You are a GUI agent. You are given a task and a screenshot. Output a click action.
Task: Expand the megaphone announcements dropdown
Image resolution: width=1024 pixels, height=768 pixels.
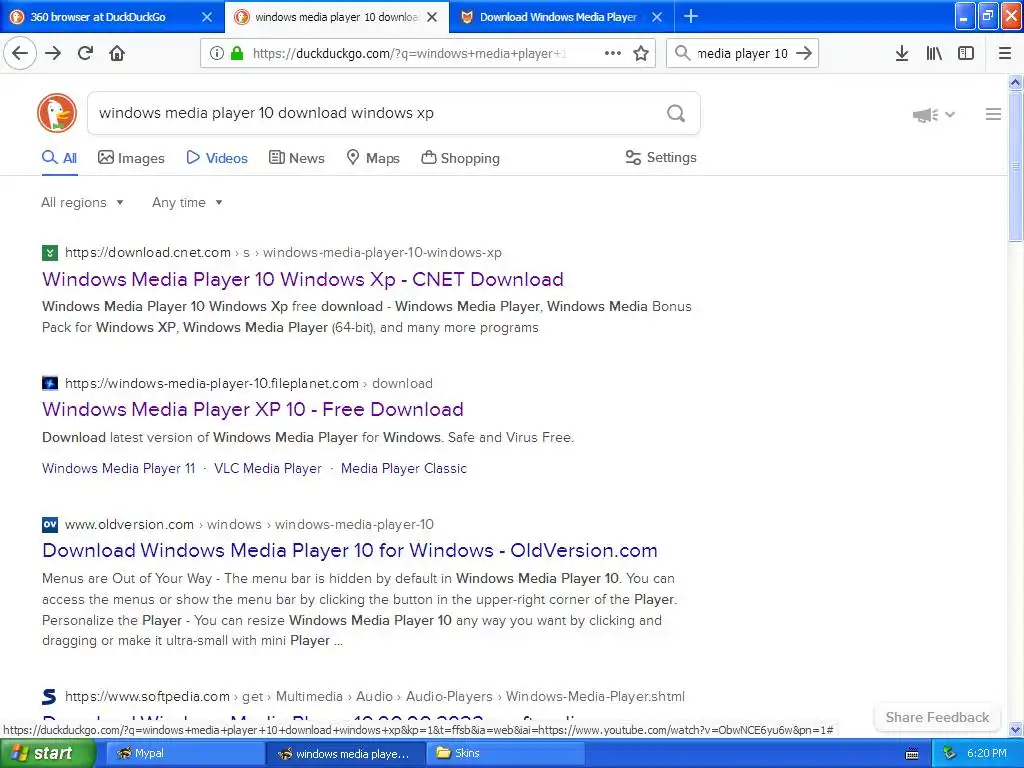tap(934, 115)
